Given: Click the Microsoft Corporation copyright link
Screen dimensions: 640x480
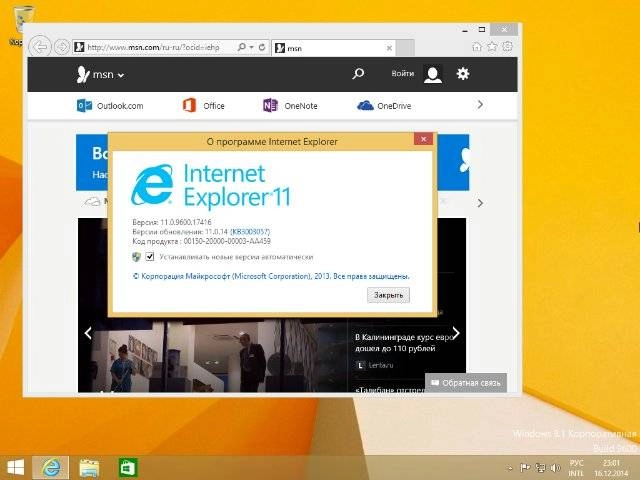Looking at the screenshot, I should (x=271, y=276).
